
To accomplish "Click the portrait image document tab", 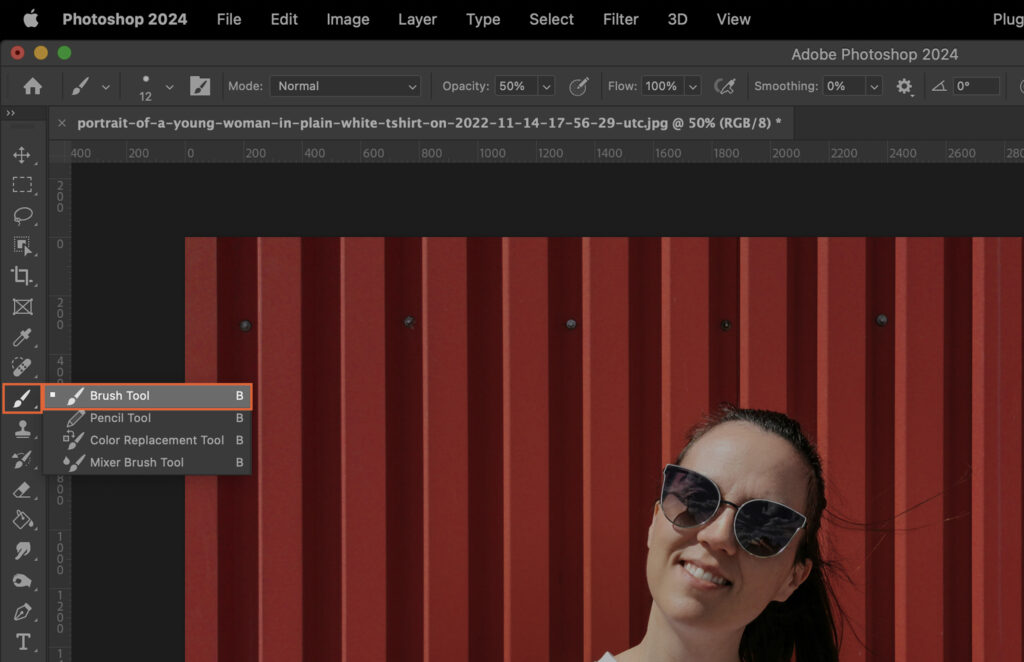I will click(420, 122).
